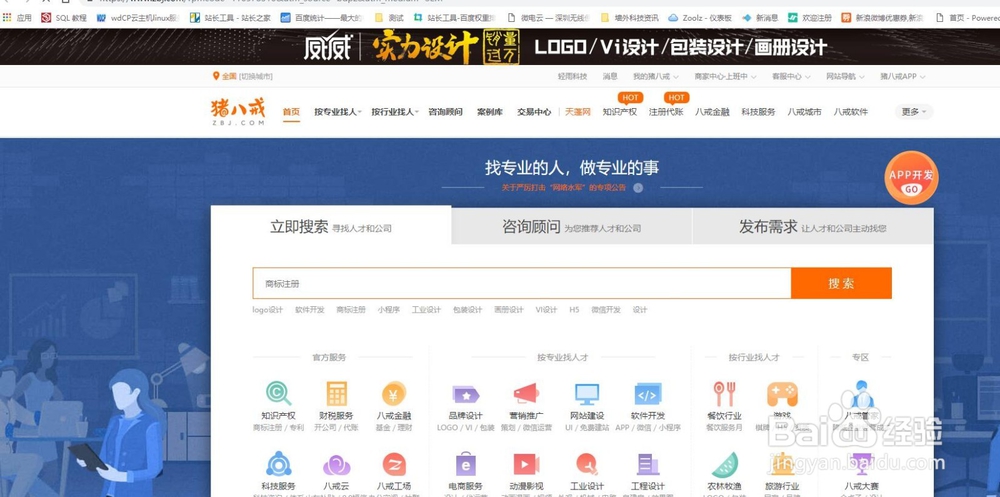
Task: Open the 站长工具 - 站长之家 bookmark
Action: point(230,18)
